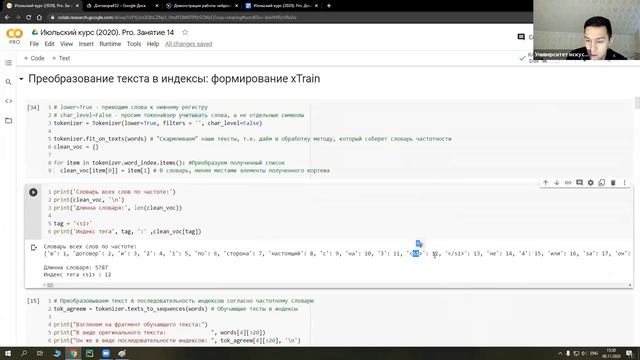Move the selected cell up
The width and height of the screenshot is (640, 360).
545,183
